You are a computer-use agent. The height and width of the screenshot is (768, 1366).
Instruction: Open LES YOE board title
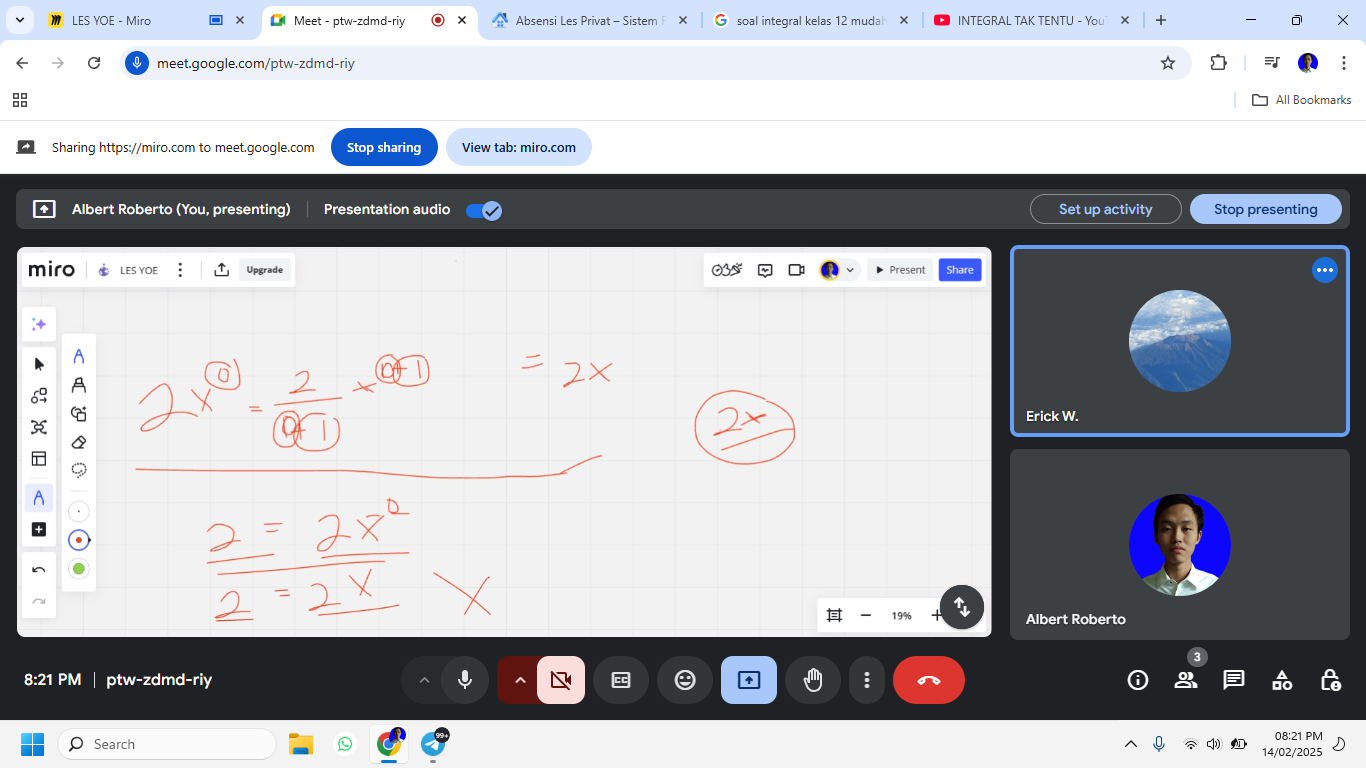click(139, 270)
